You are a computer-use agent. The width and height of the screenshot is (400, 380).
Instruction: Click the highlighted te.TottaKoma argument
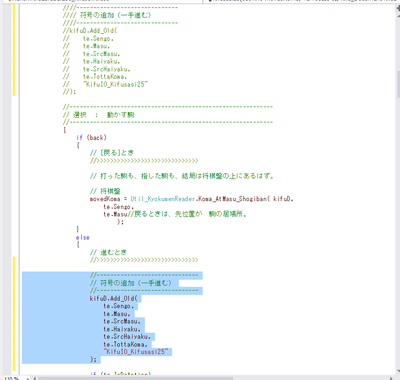point(125,344)
